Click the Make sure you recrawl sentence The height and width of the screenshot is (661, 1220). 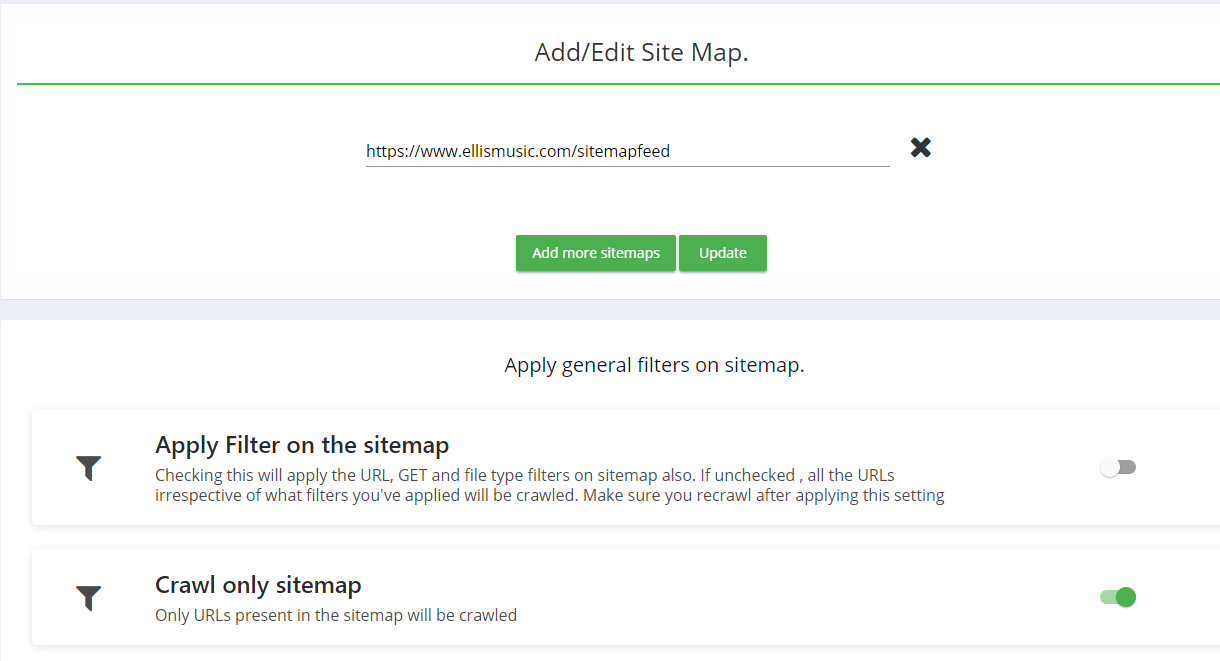(x=765, y=495)
